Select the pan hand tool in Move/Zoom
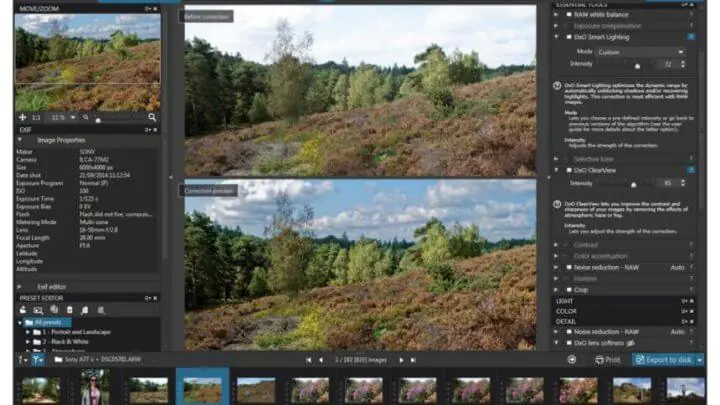Image resolution: width=720 pixels, height=405 pixels. click(22, 118)
